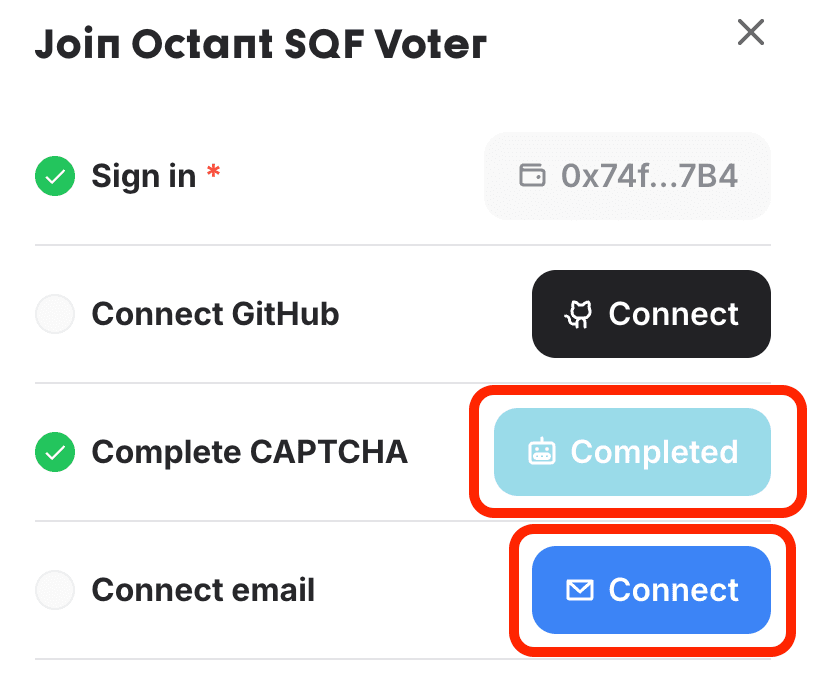The width and height of the screenshot is (824, 686).
Task: Click the Connect email step label
Action: pos(203,590)
